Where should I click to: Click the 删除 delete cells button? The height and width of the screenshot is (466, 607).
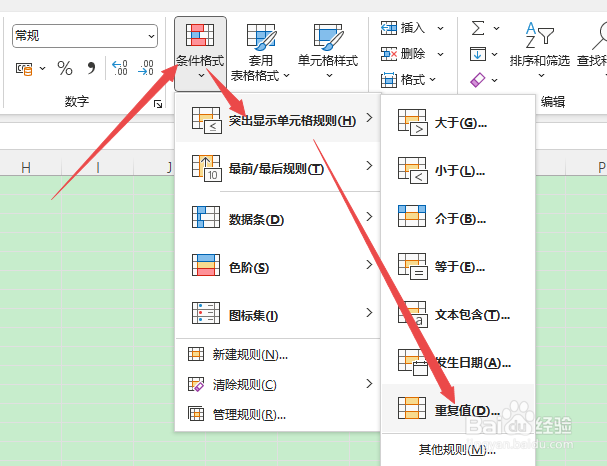coord(403,54)
